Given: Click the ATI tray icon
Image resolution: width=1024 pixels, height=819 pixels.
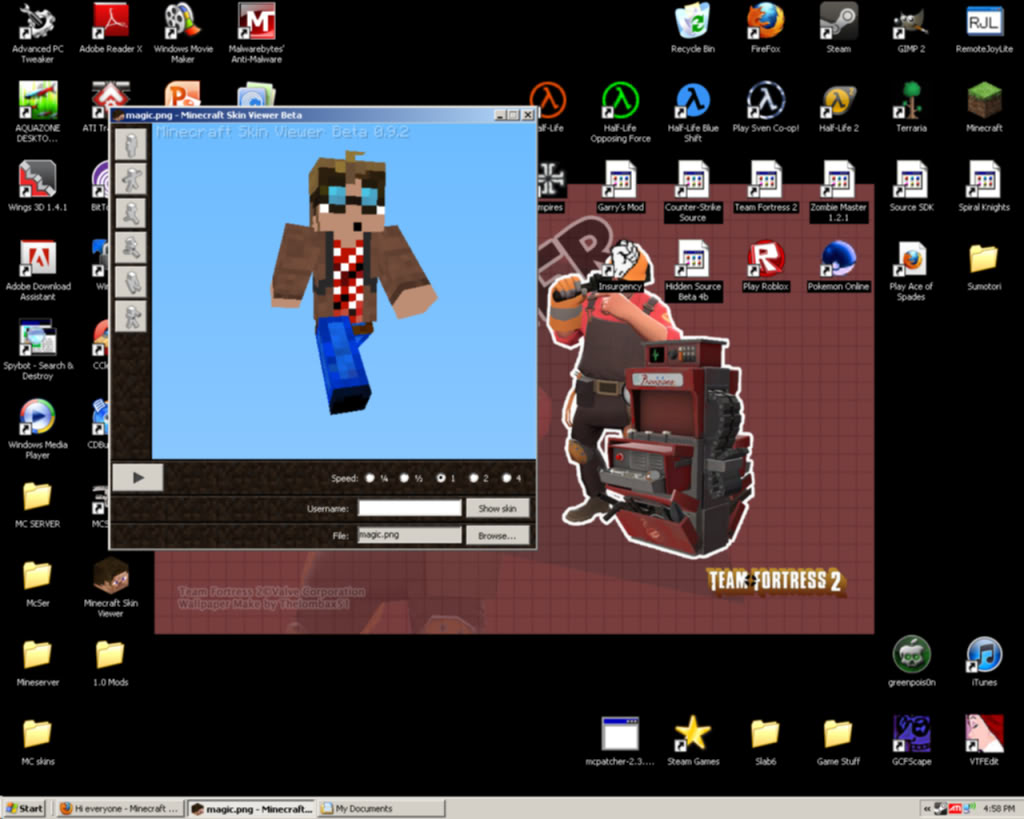Looking at the screenshot, I should [x=955, y=809].
